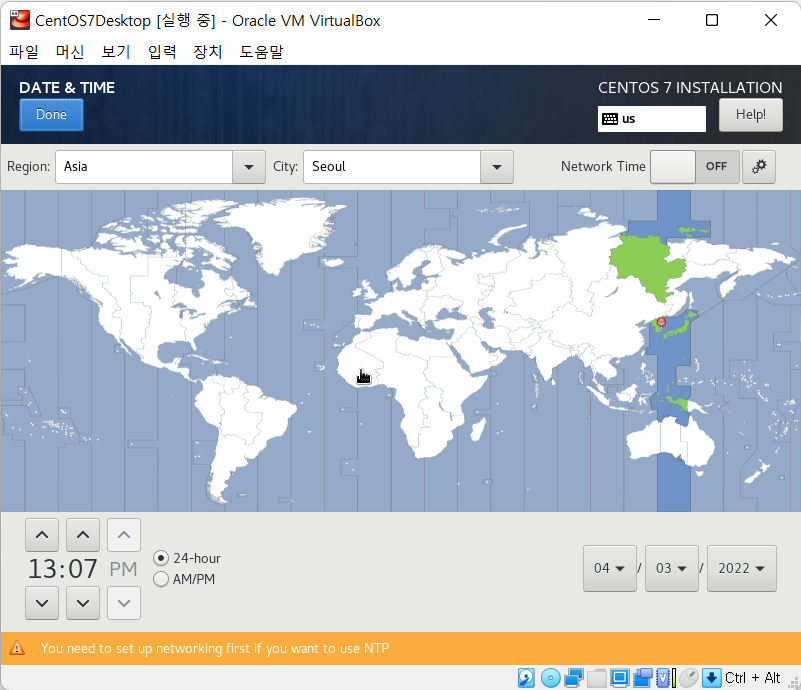Expand the City dropdown arrow
This screenshot has width=801, height=690.
tap(497, 167)
